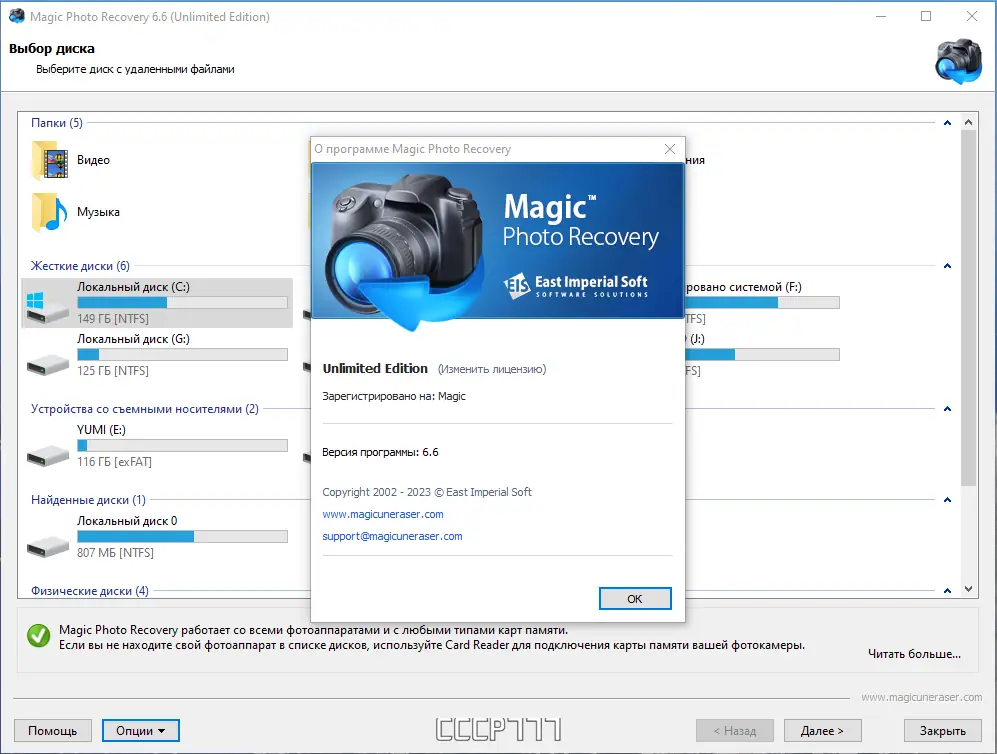Collapse the Найденные диски (1) section
The image size is (997, 754).
(947, 500)
